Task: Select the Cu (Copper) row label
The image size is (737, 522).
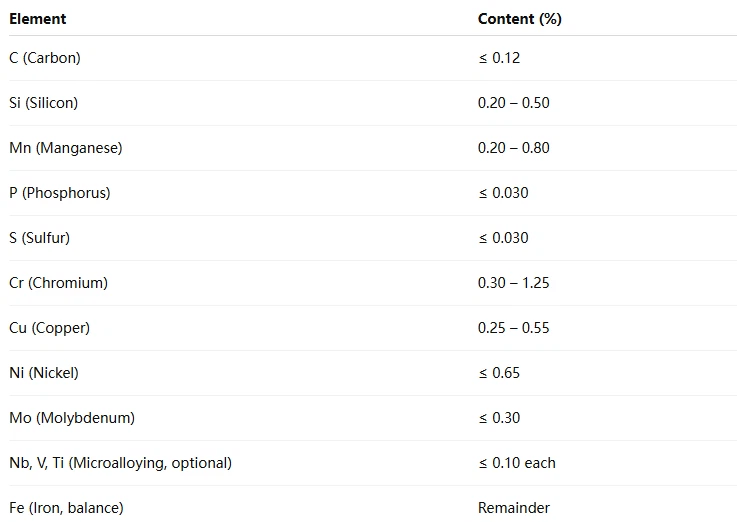Action: tap(49, 328)
